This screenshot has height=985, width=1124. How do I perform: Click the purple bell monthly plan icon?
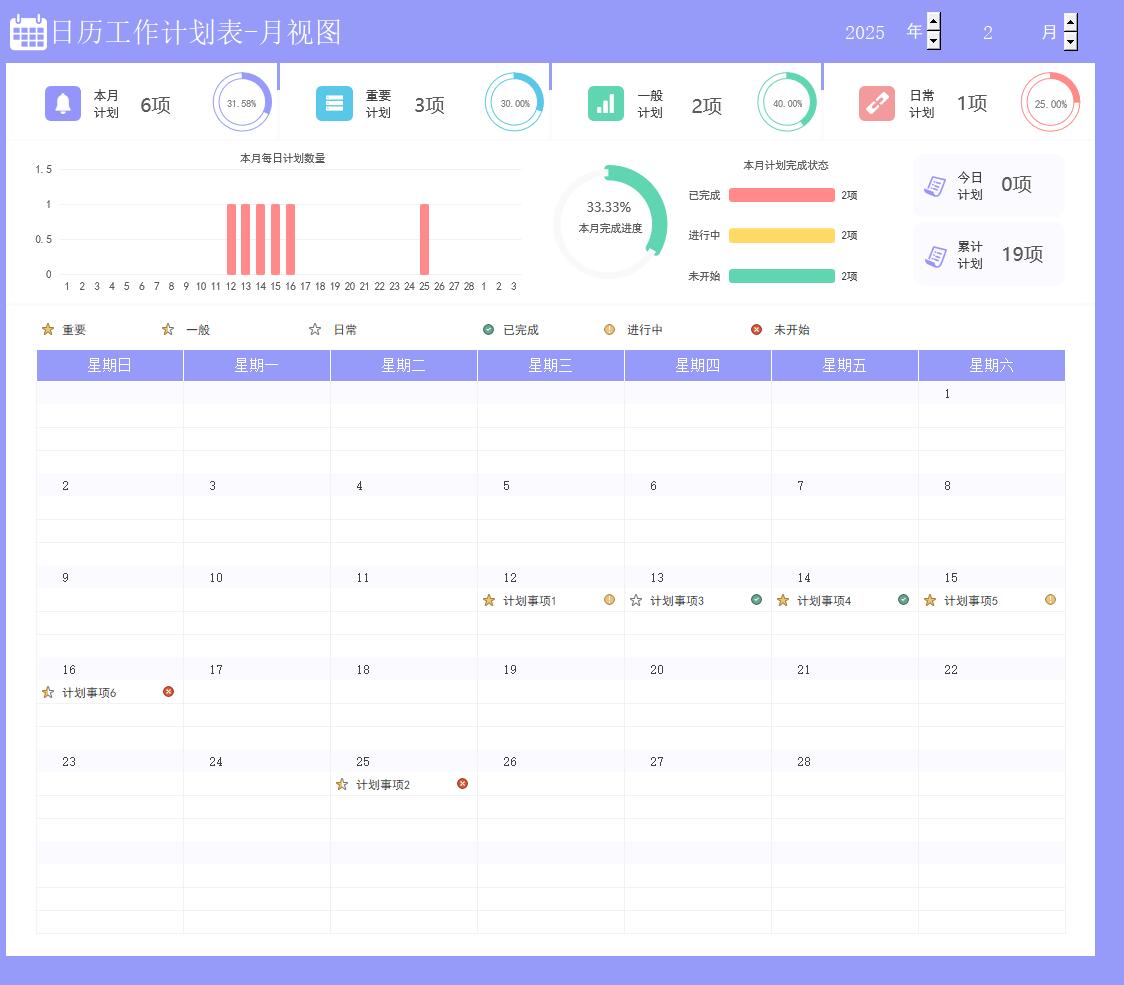[x=63, y=103]
